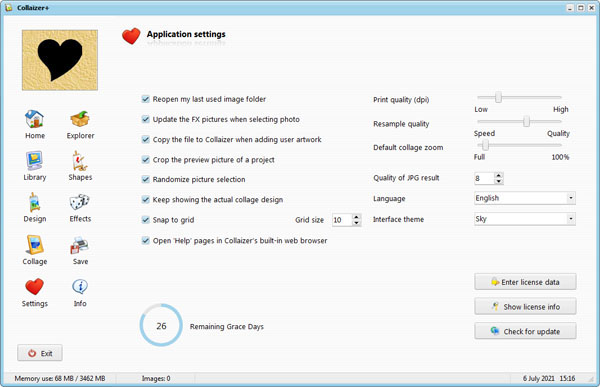Increase Grid size with up arrow
600x387 pixels.
click(356, 217)
